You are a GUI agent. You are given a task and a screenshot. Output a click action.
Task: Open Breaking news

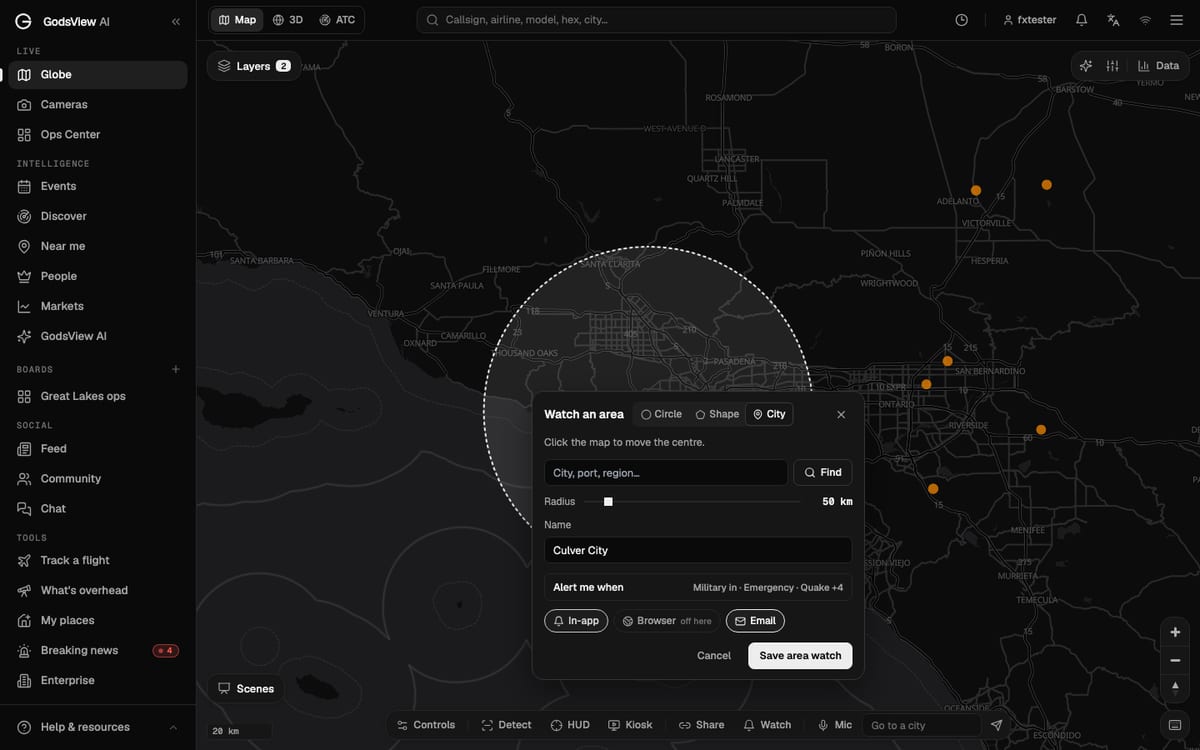(x=98, y=650)
